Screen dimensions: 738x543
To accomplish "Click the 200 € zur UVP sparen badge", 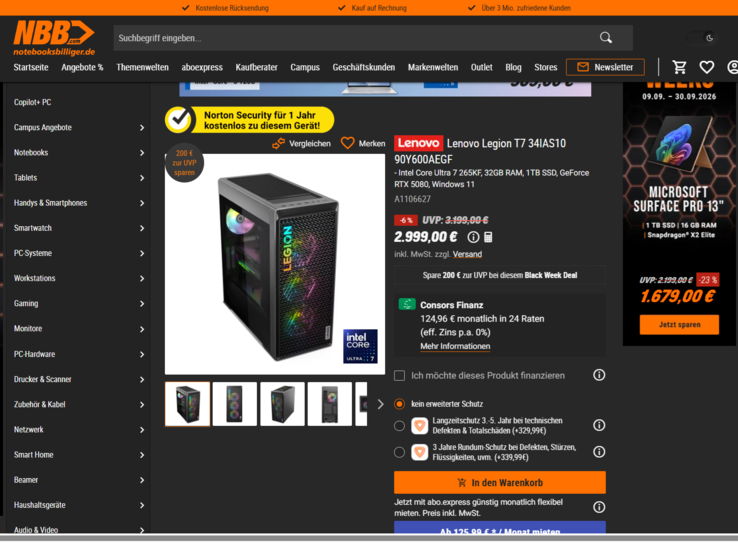I will coord(184,163).
